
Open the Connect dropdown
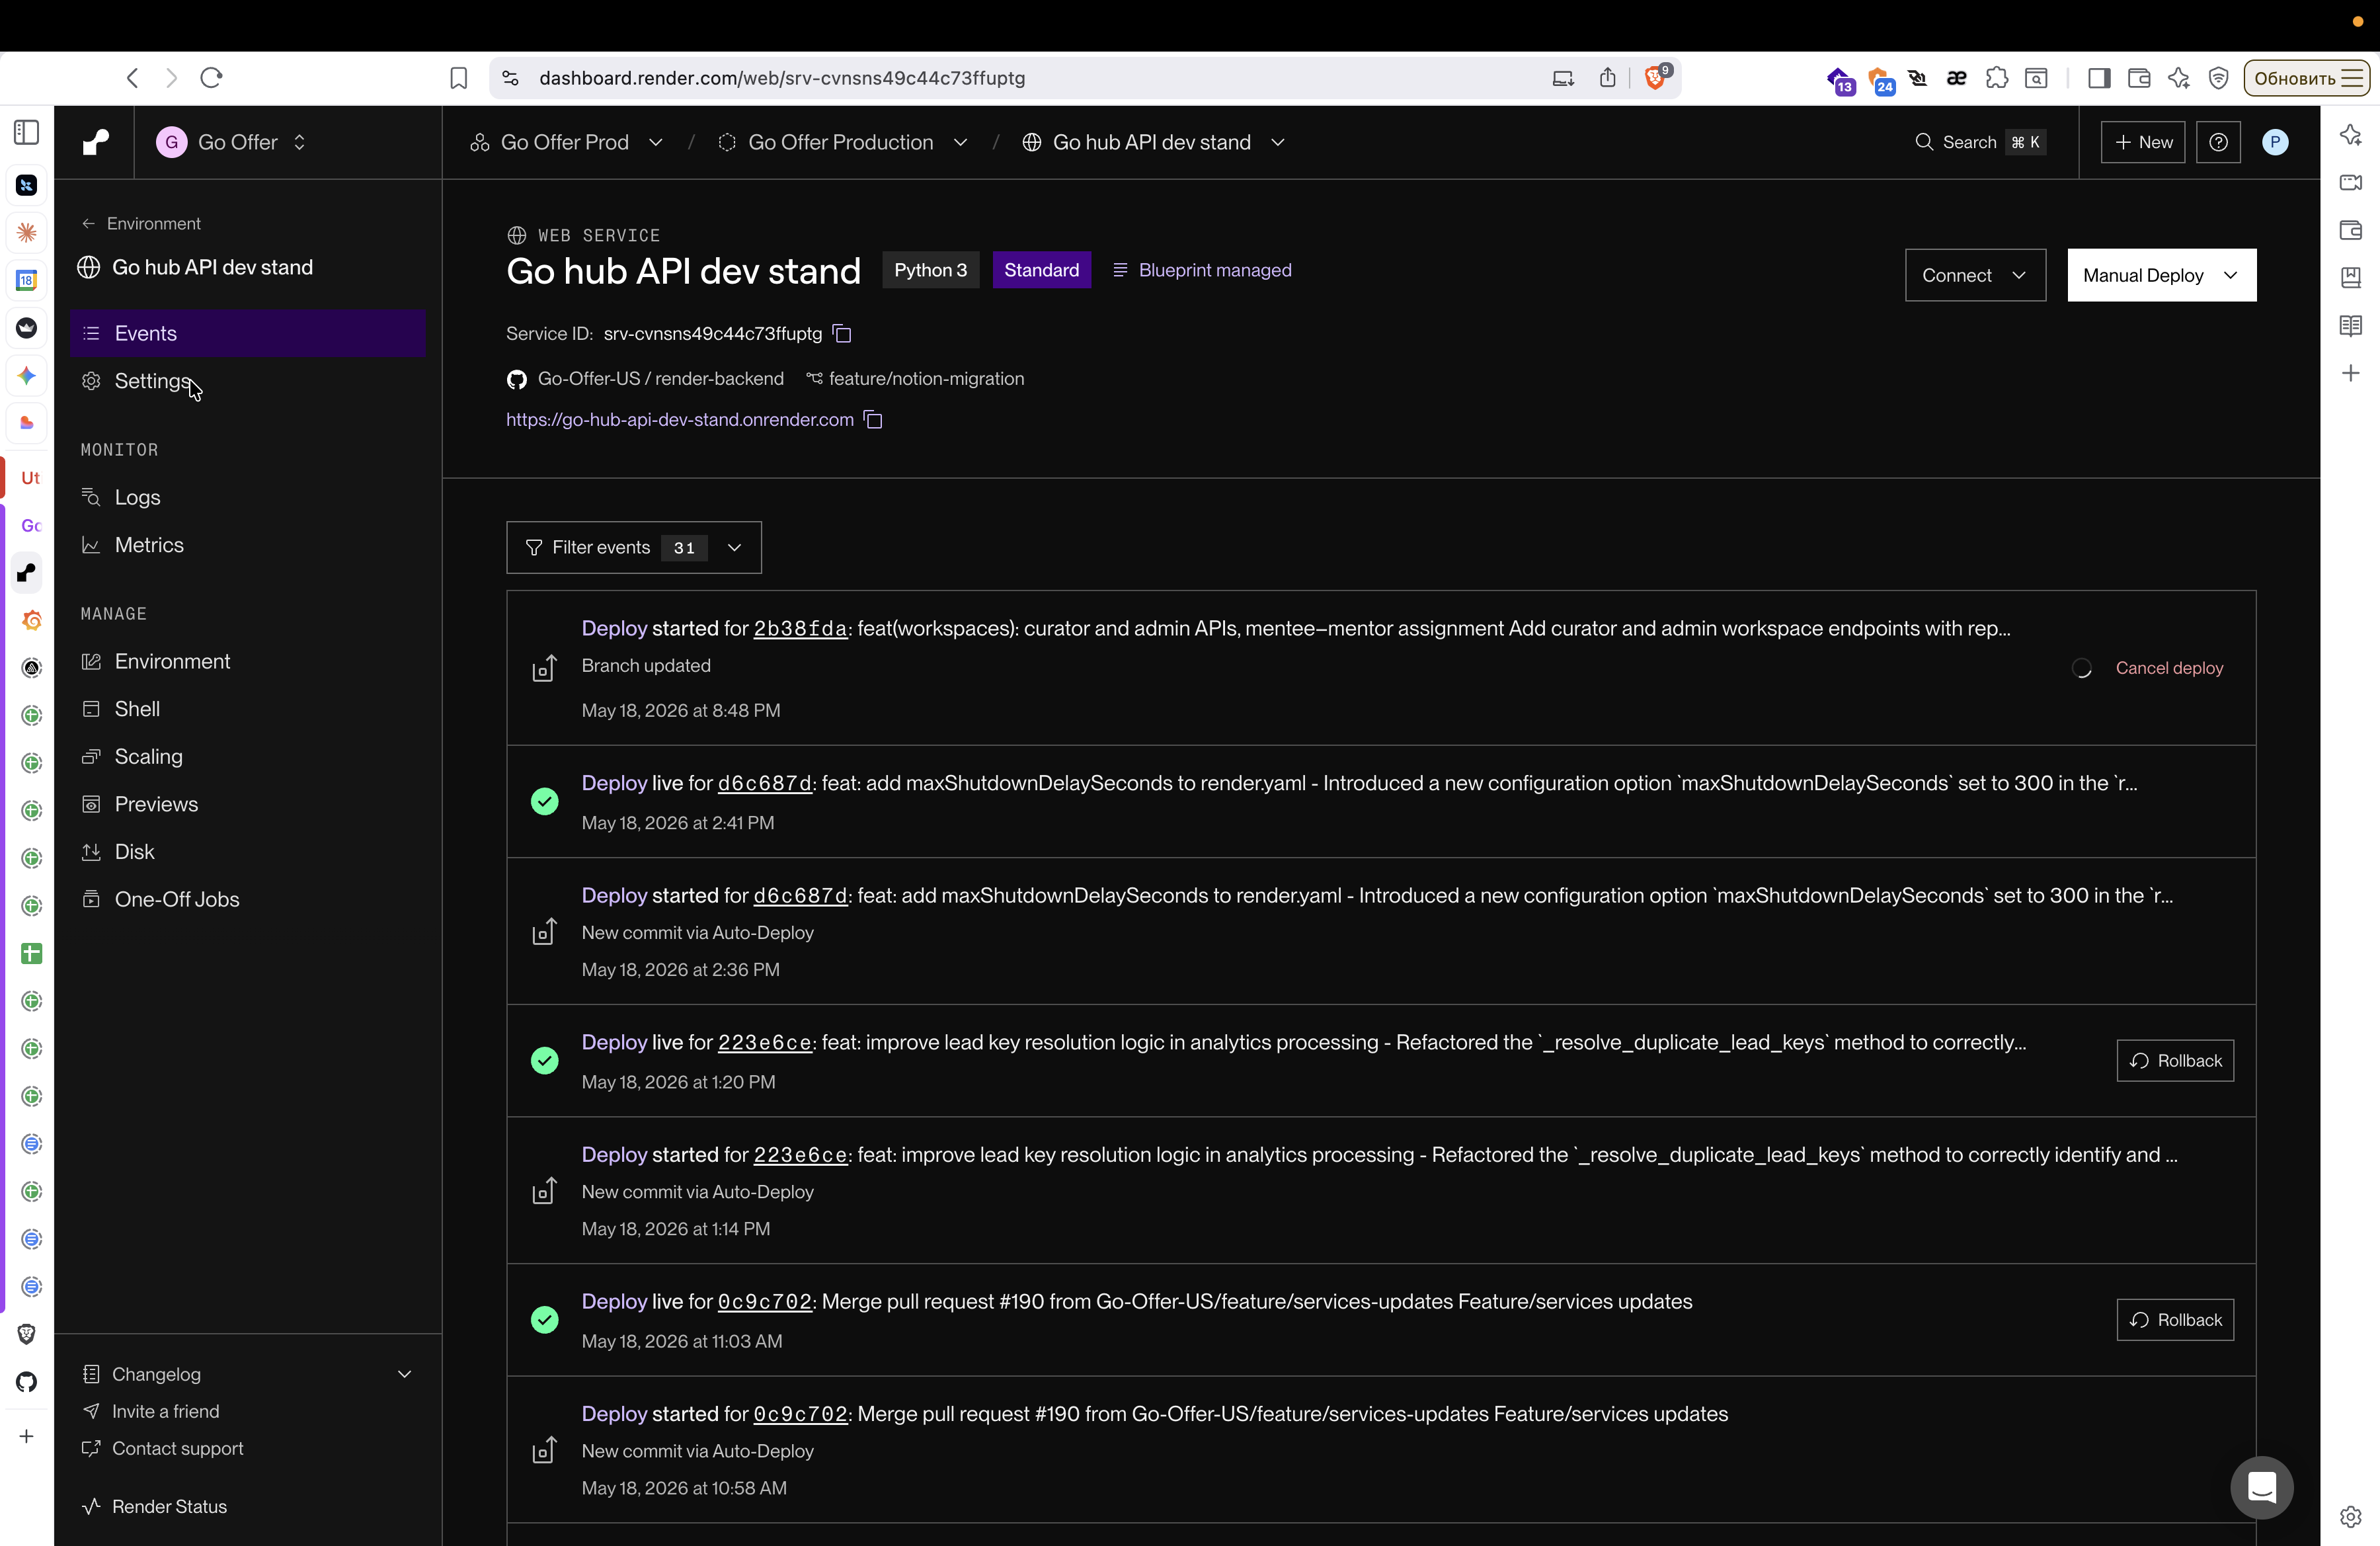[1975, 275]
